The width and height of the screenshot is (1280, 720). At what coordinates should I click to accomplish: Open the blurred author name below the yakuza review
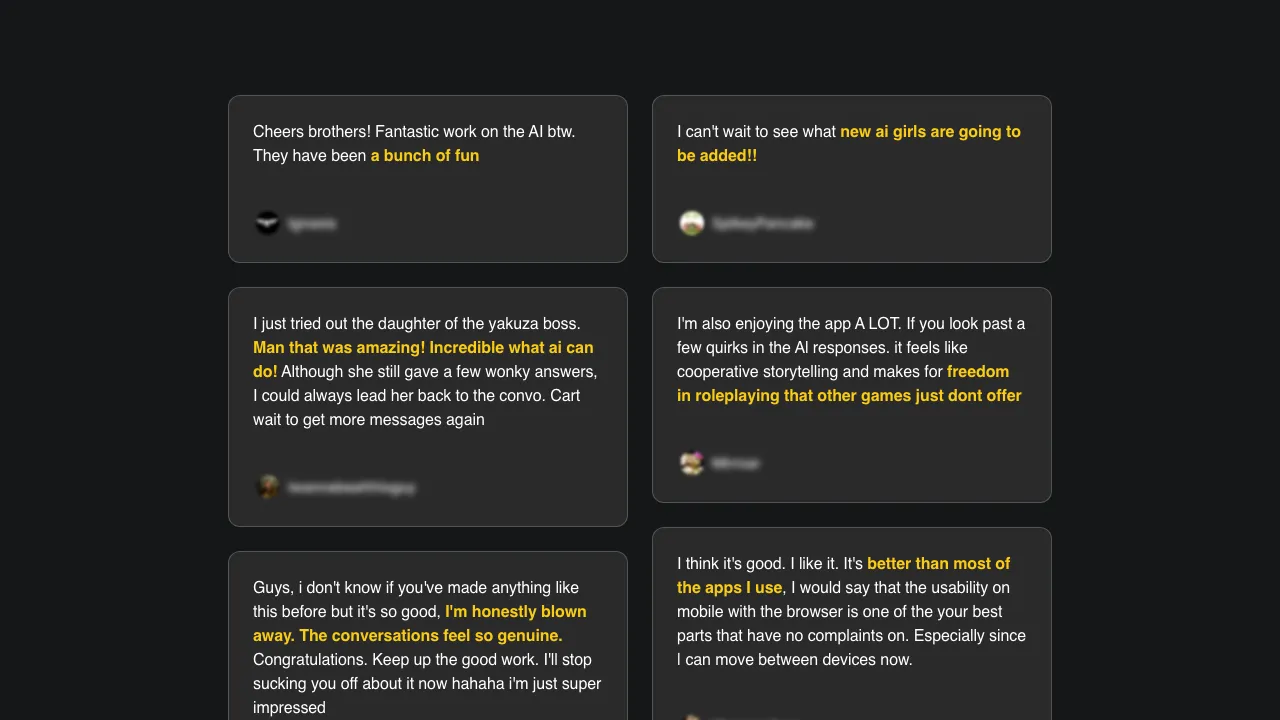351,488
